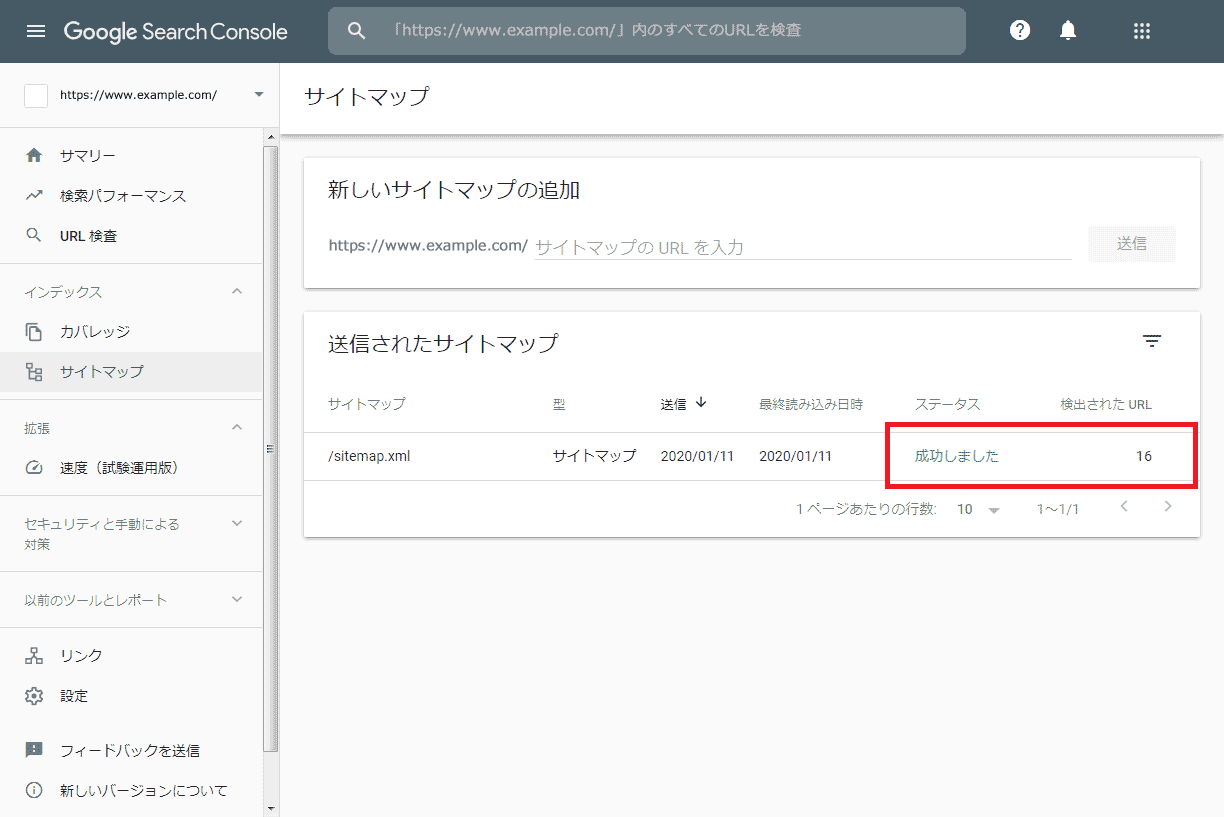Switch to 検索パフォーマンス
Screen dimensions: 1224x817
tap(124, 195)
